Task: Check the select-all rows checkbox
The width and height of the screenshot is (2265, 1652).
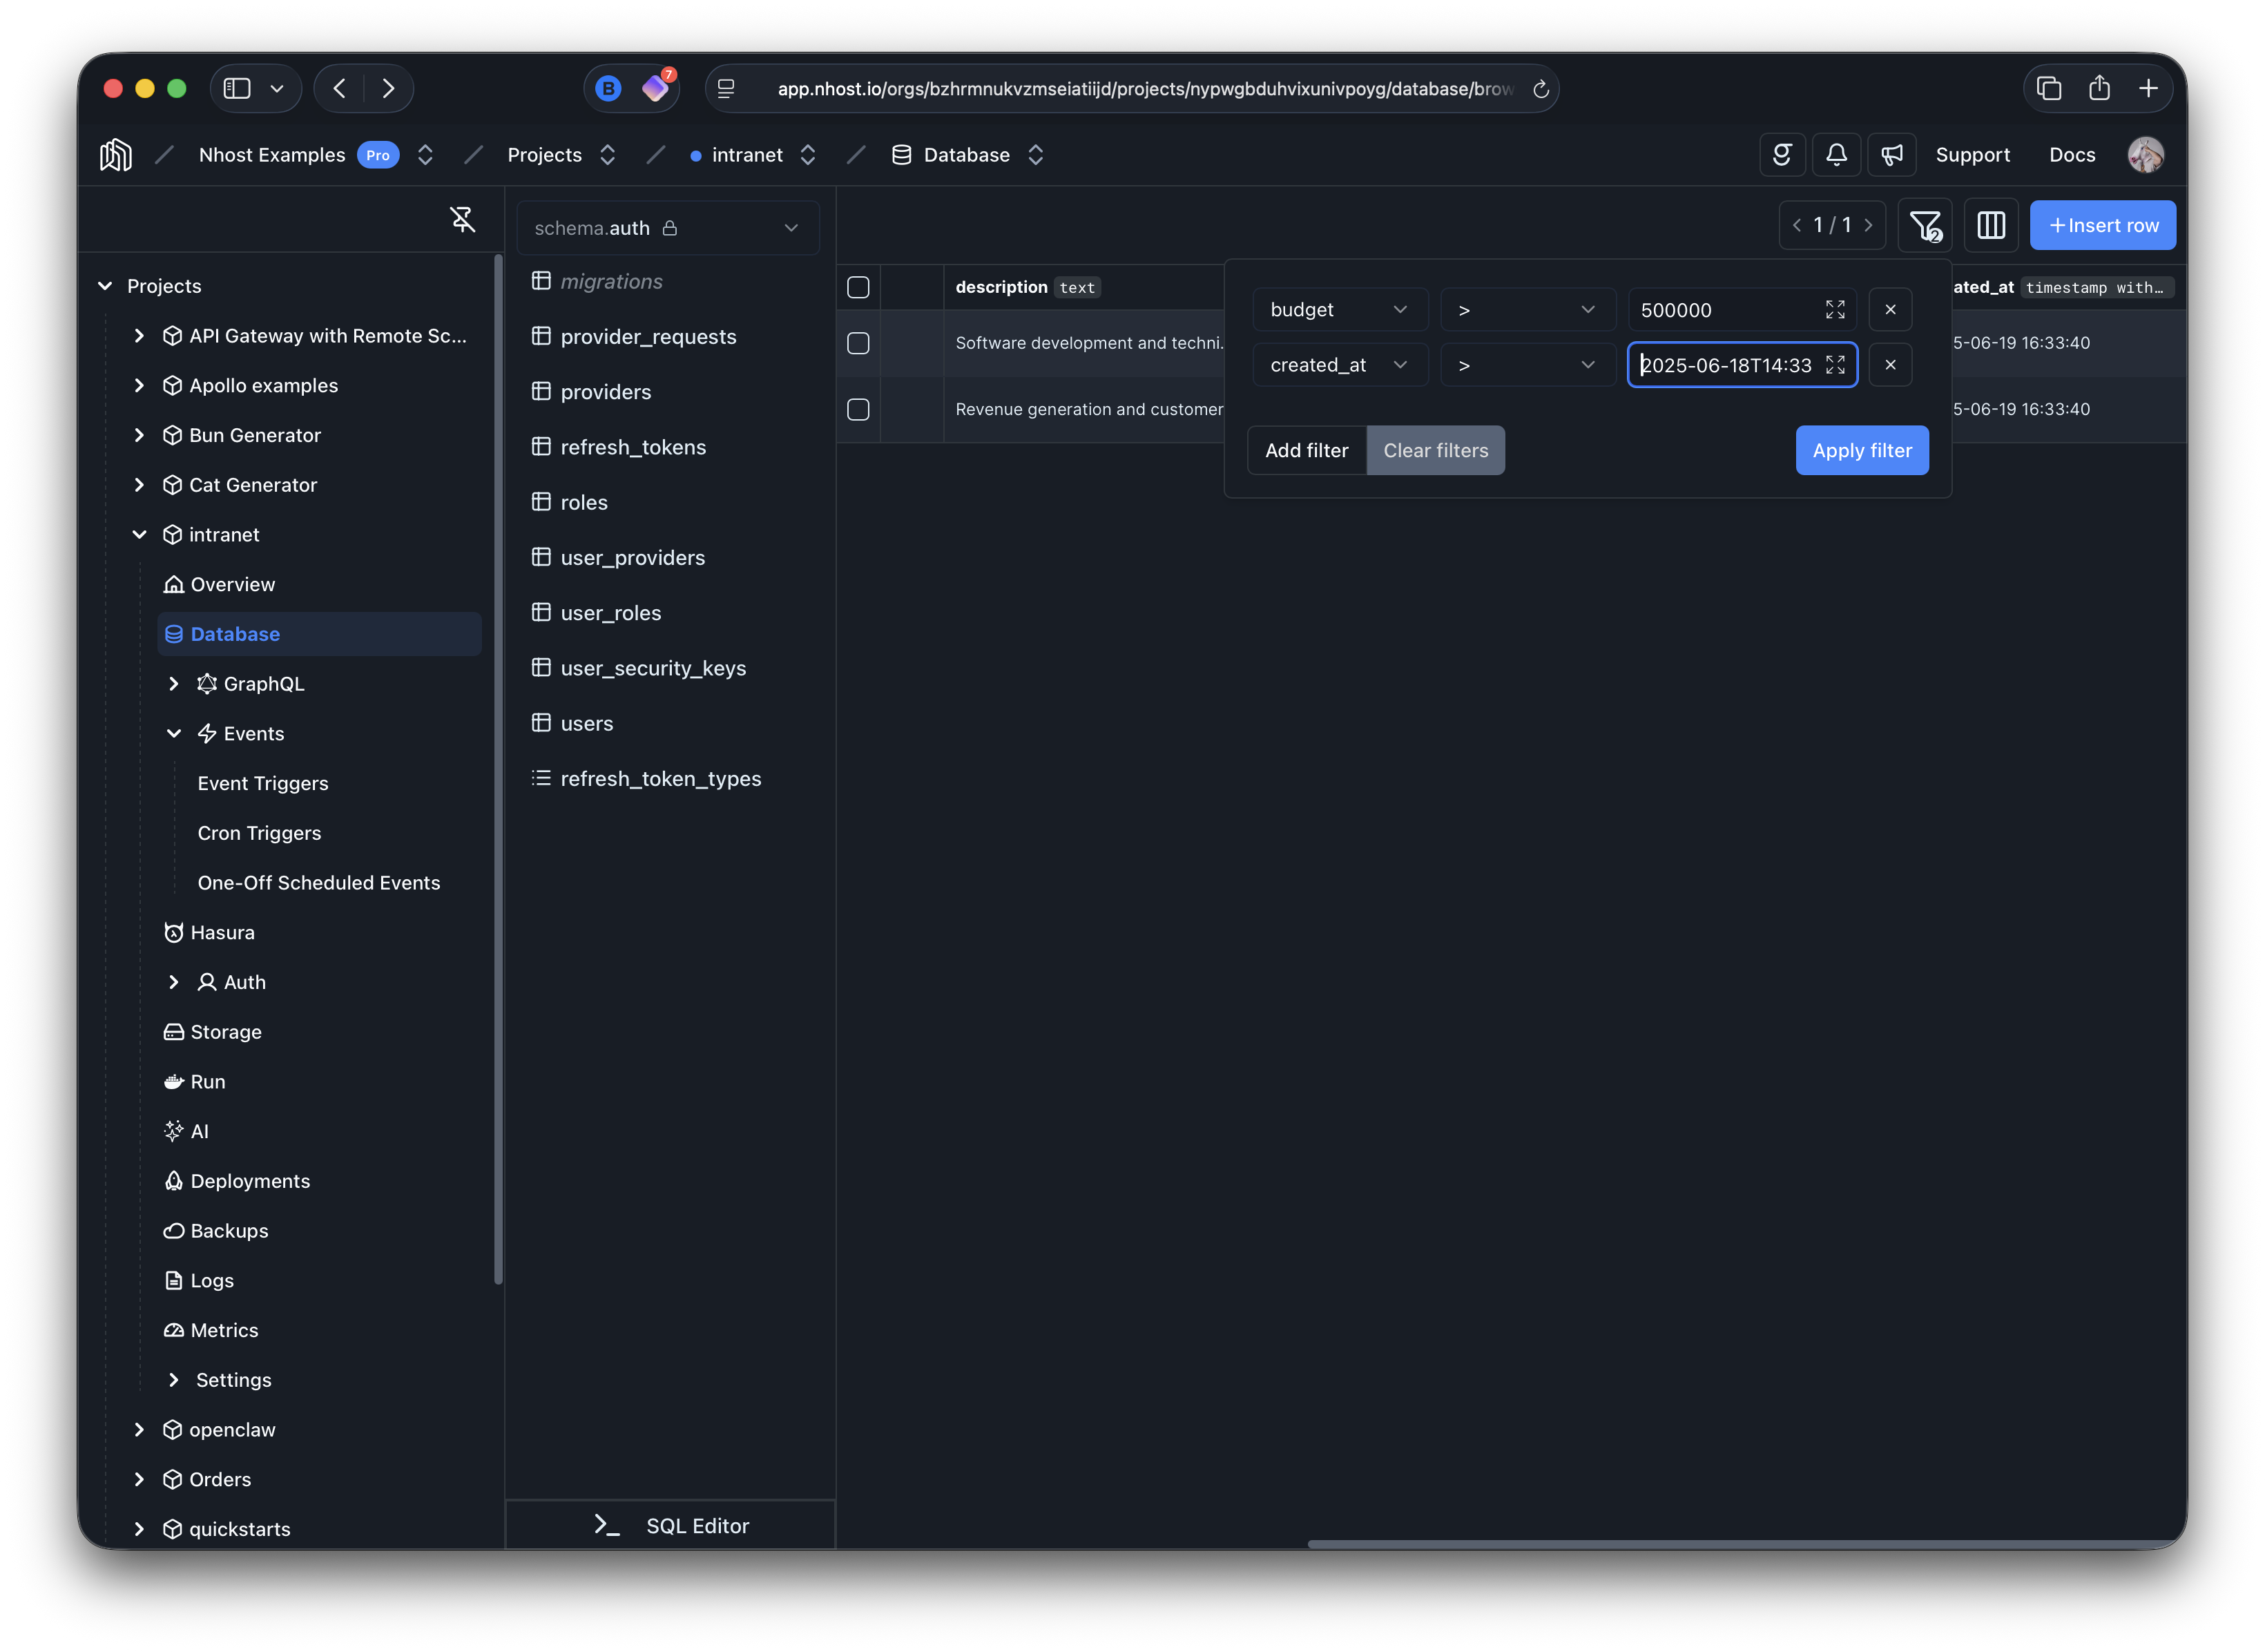Action: pyautogui.click(x=858, y=287)
